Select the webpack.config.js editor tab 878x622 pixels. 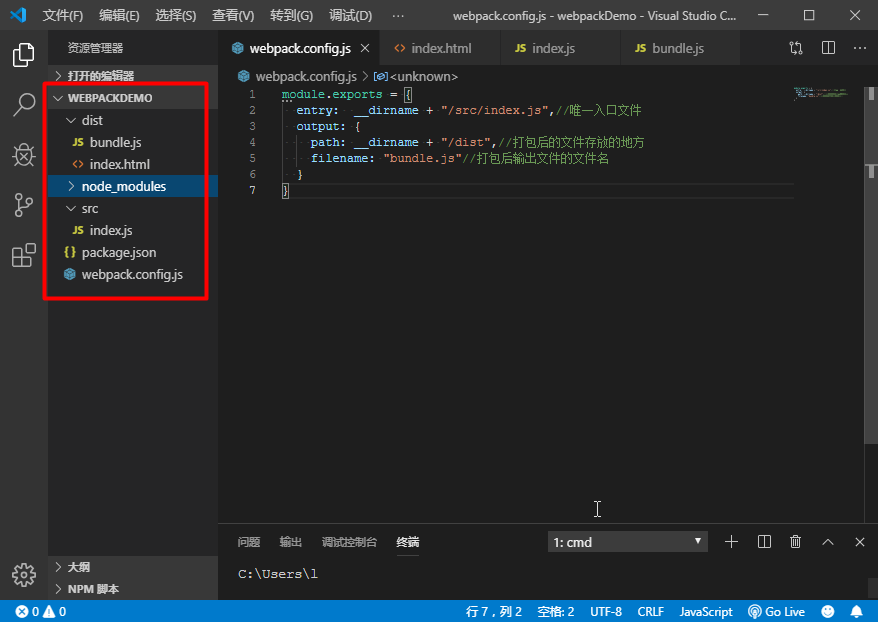click(299, 49)
